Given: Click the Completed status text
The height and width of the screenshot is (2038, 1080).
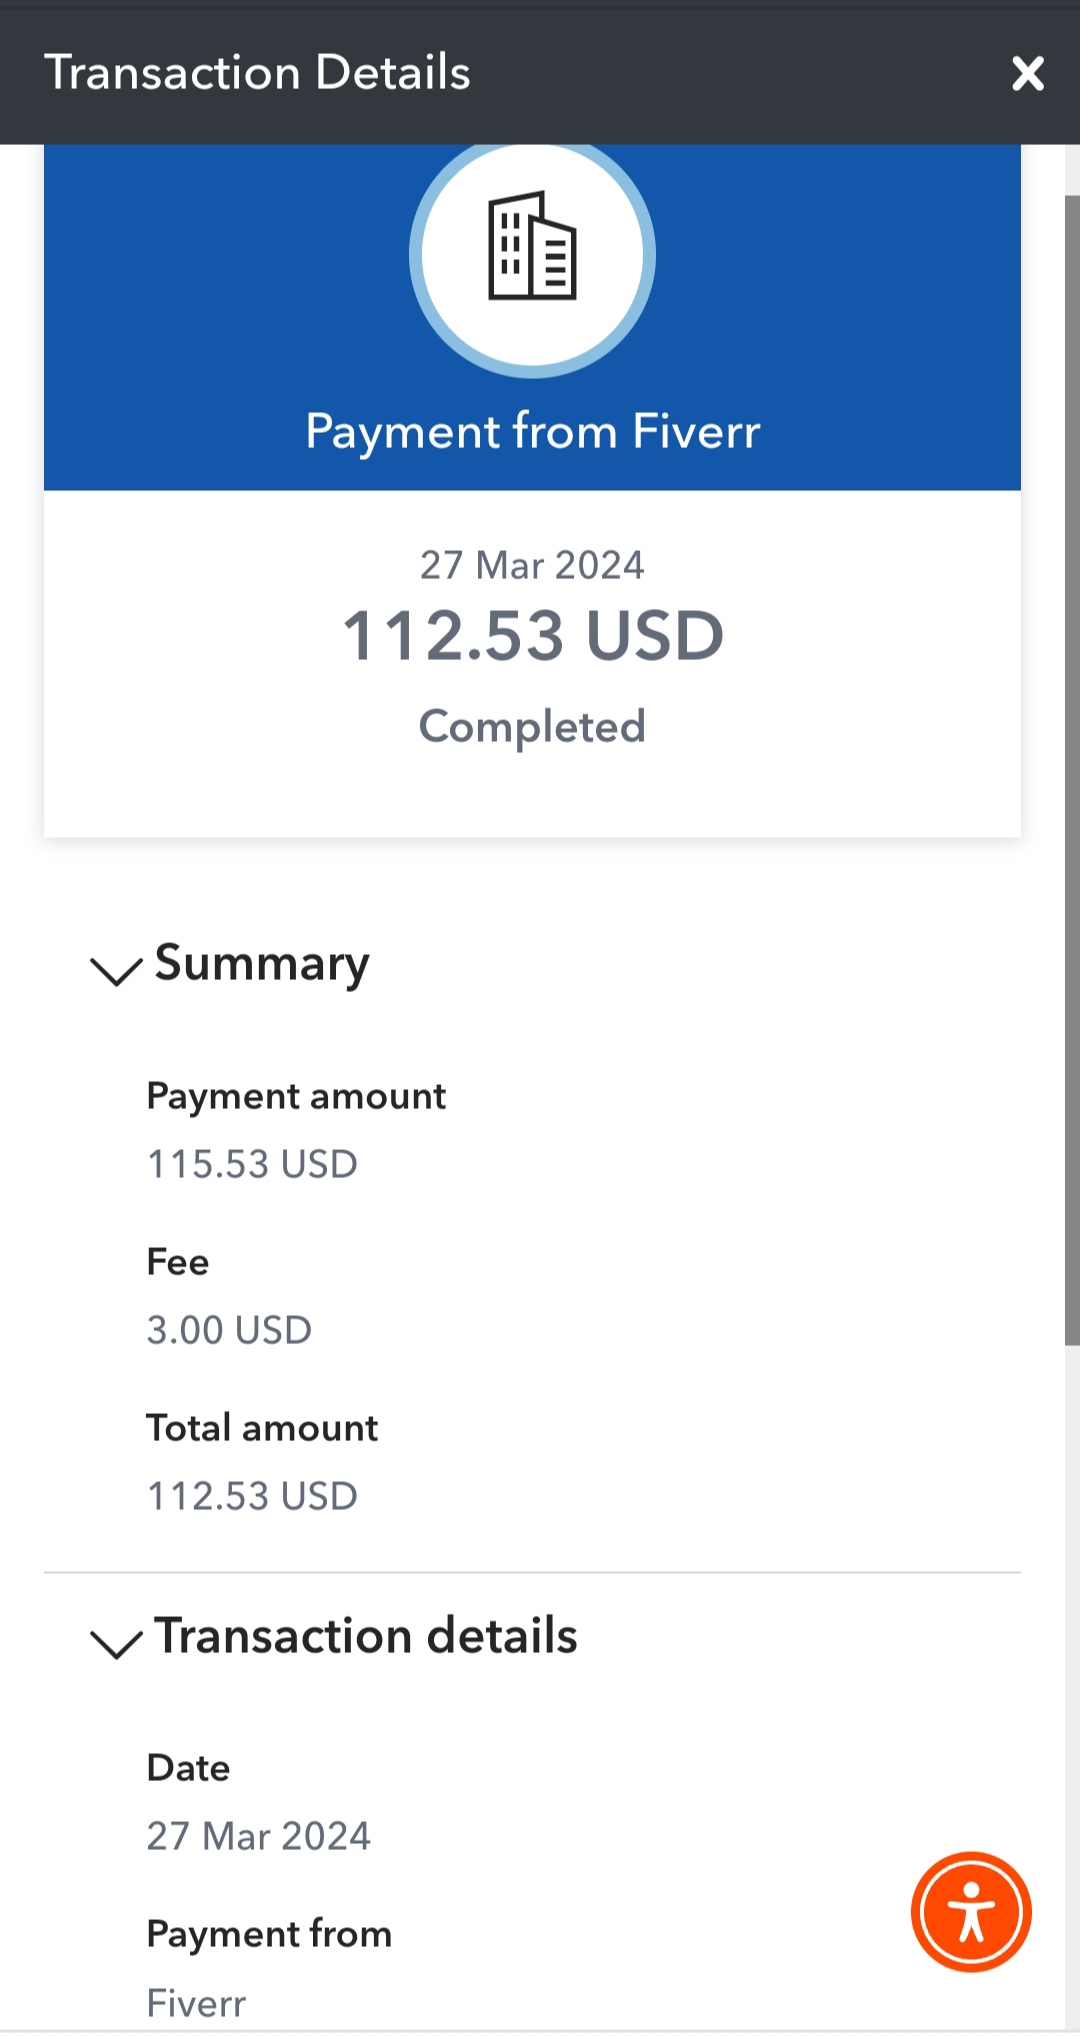Looking at the screenshot, I should coord(532,727).
